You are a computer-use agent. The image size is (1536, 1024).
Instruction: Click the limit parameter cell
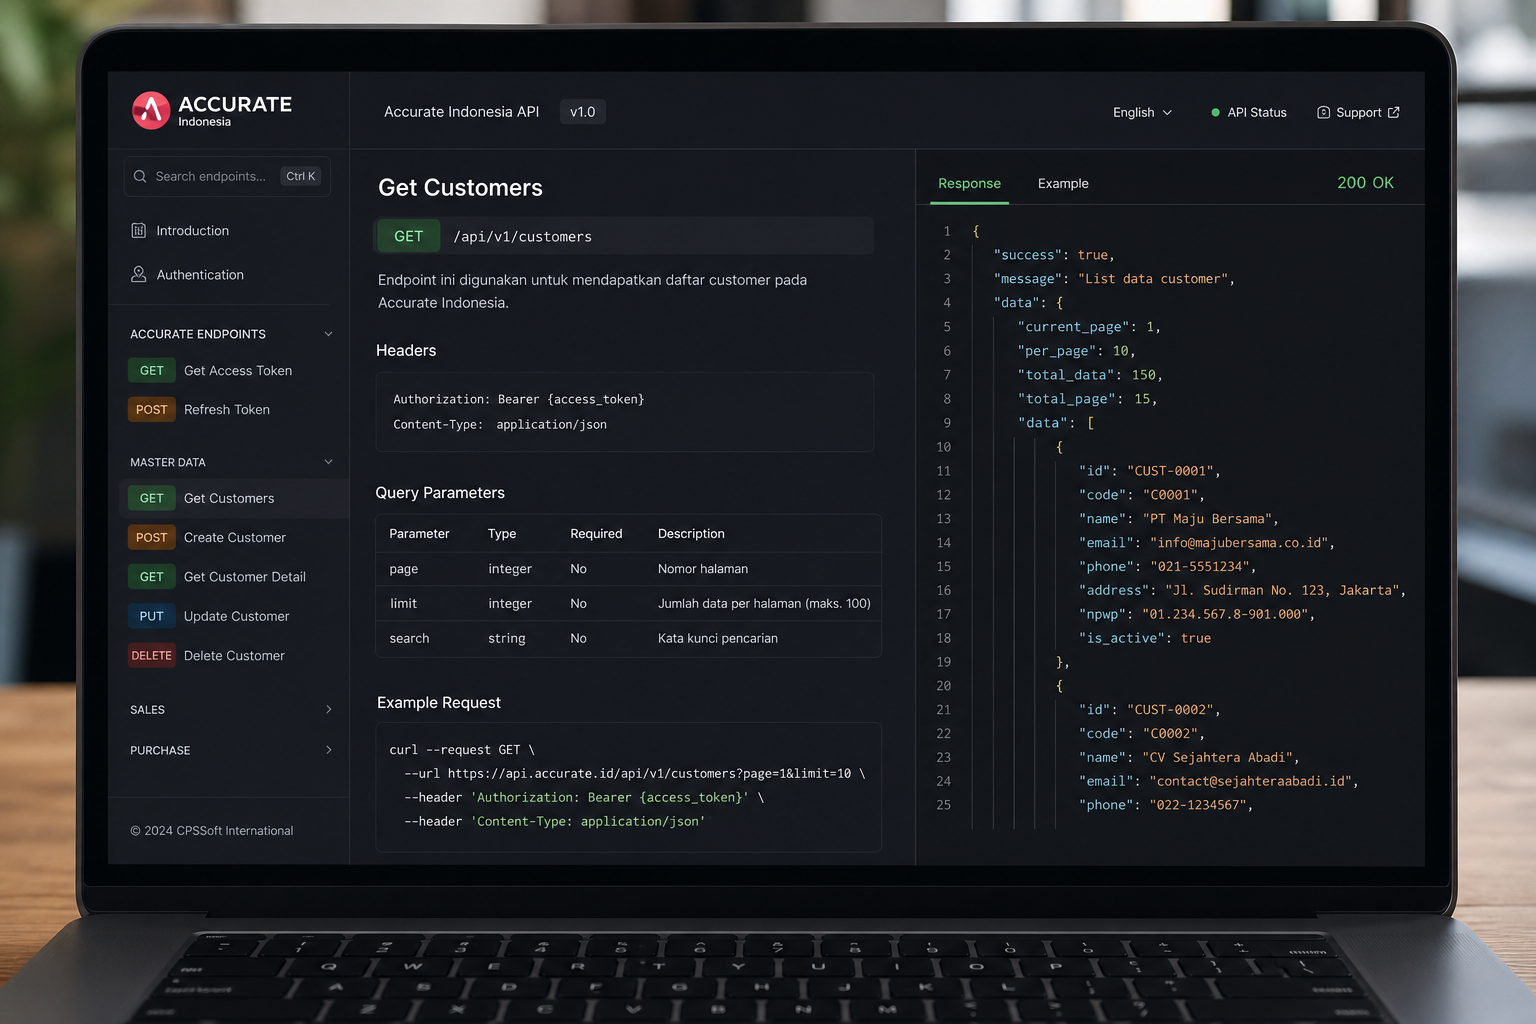(x=403, y=604)
